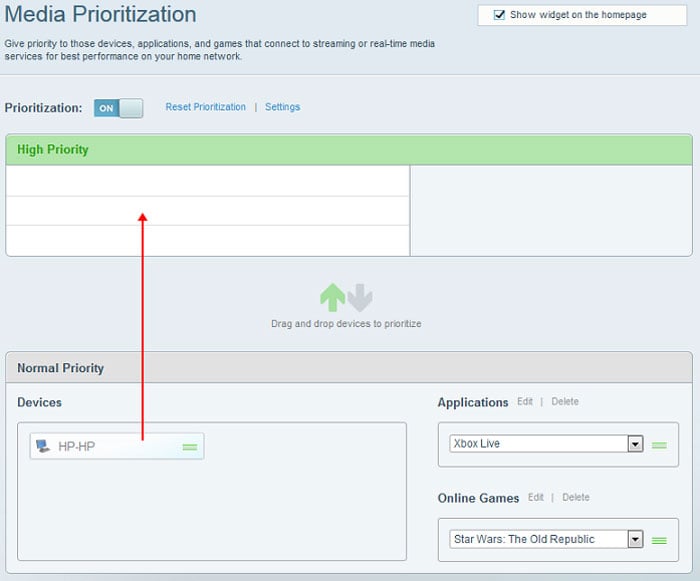Click the computer icon beside HP-HP
Screen dimensions: 700x581
43,446
